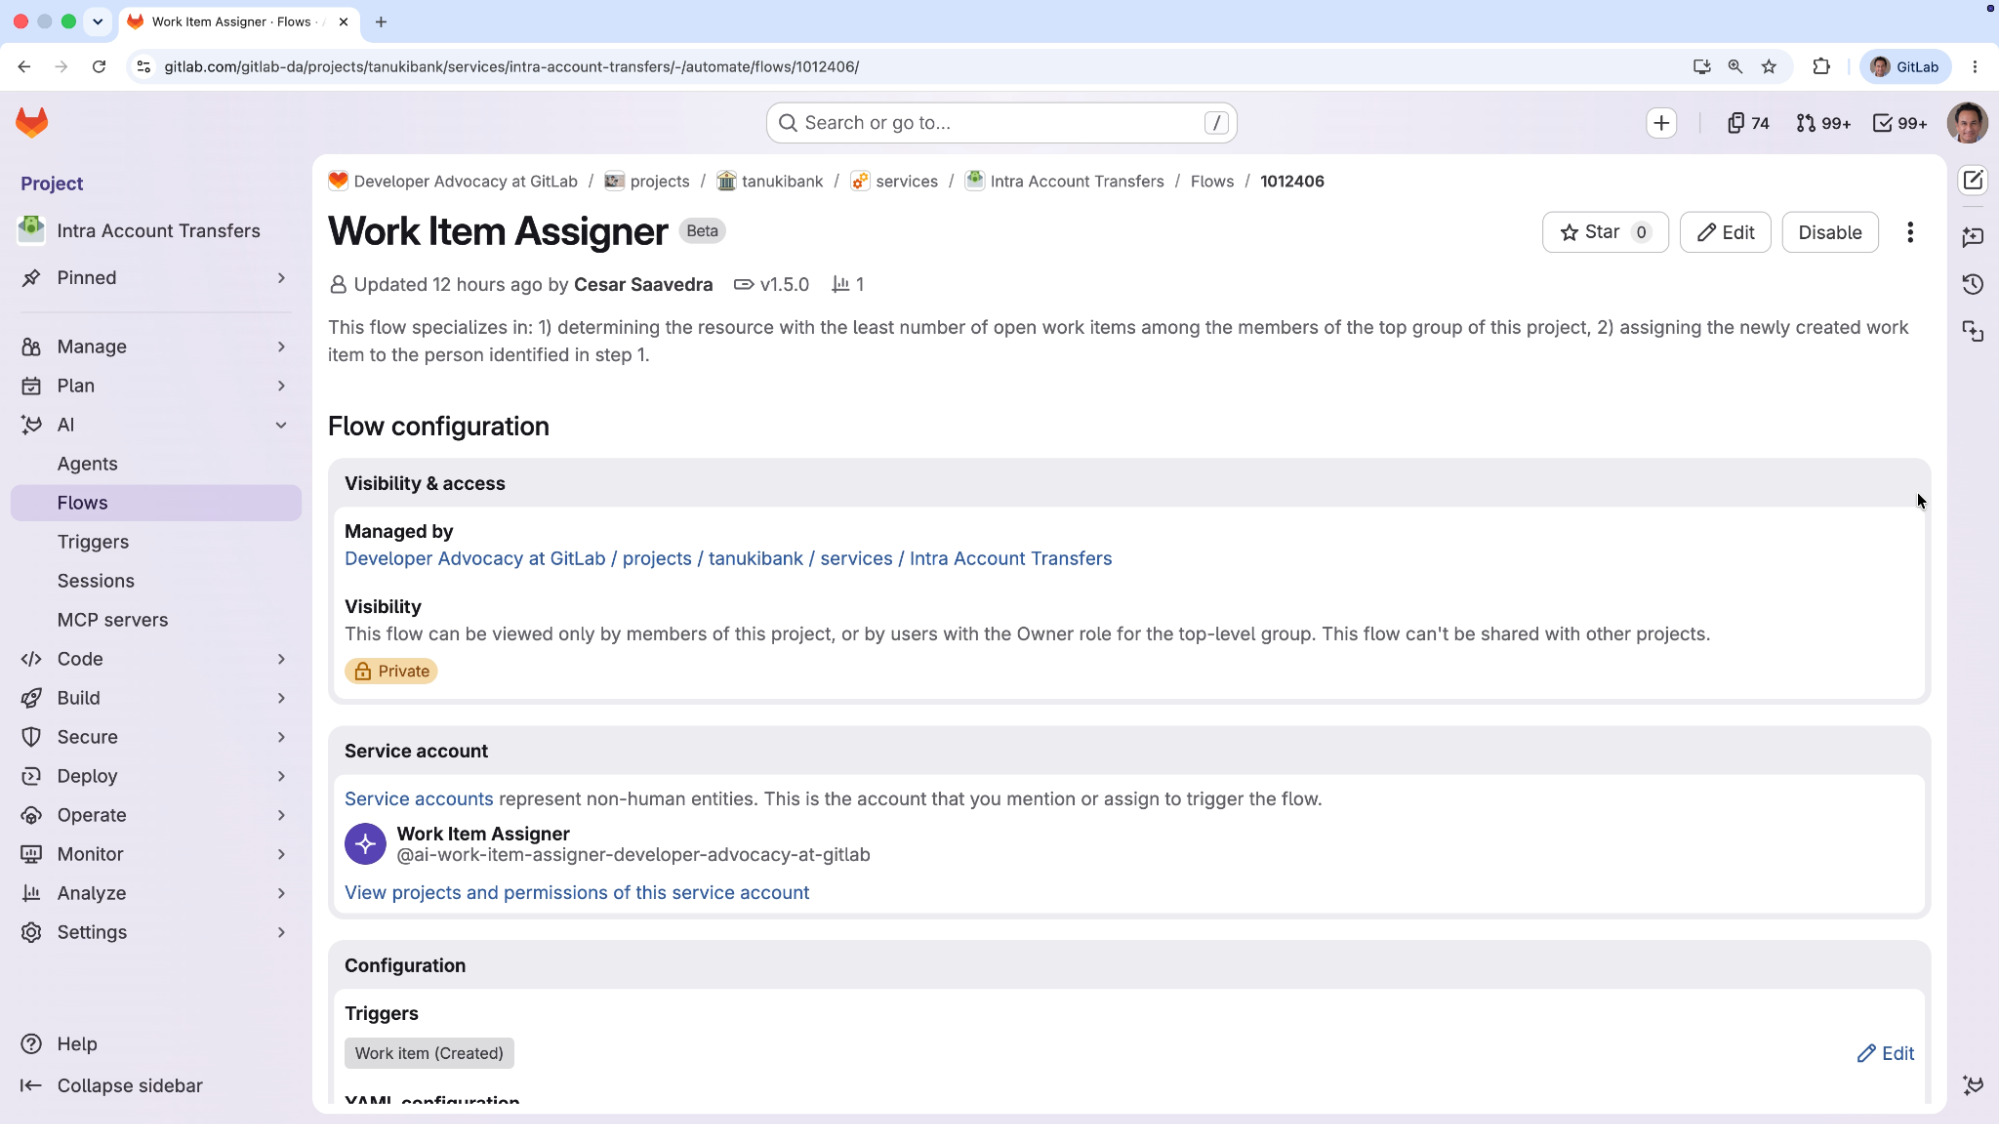Click the Beta badge beside title
Image resolution: width=1999 pixels, height=1125 pixels.
702,231
